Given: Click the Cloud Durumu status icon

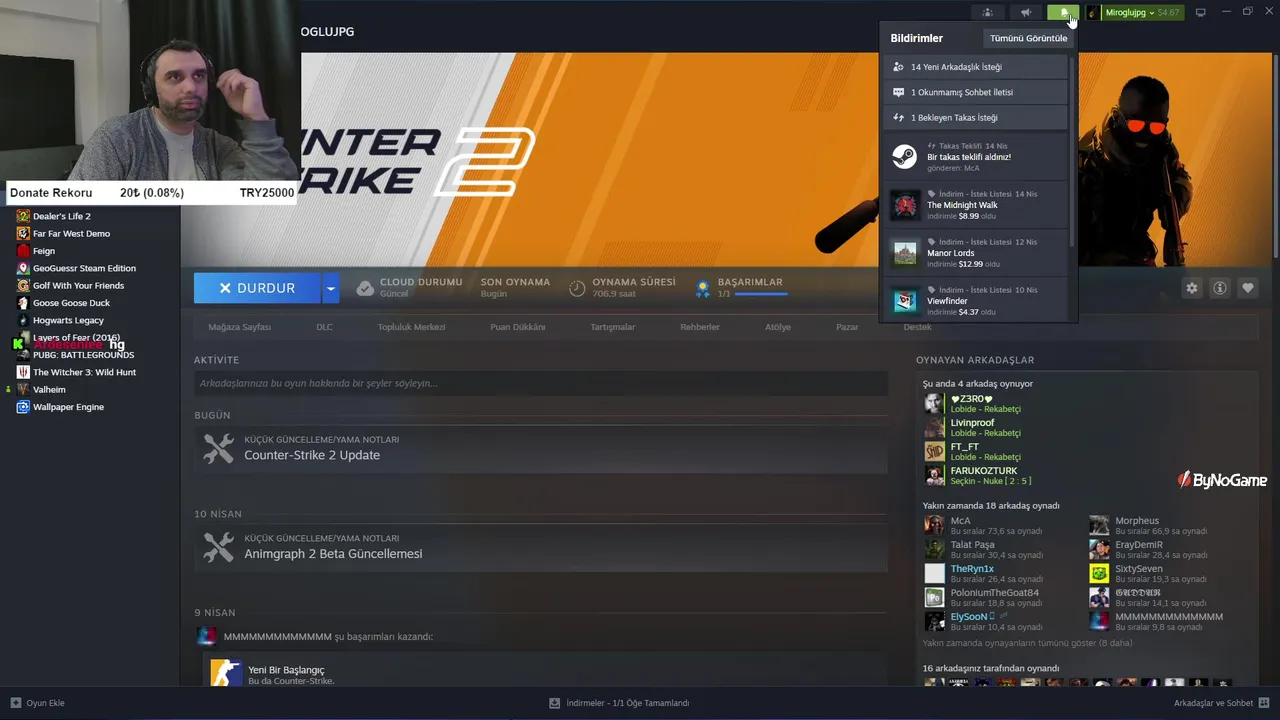Looking at the screenshot, I should coord(365,288).
